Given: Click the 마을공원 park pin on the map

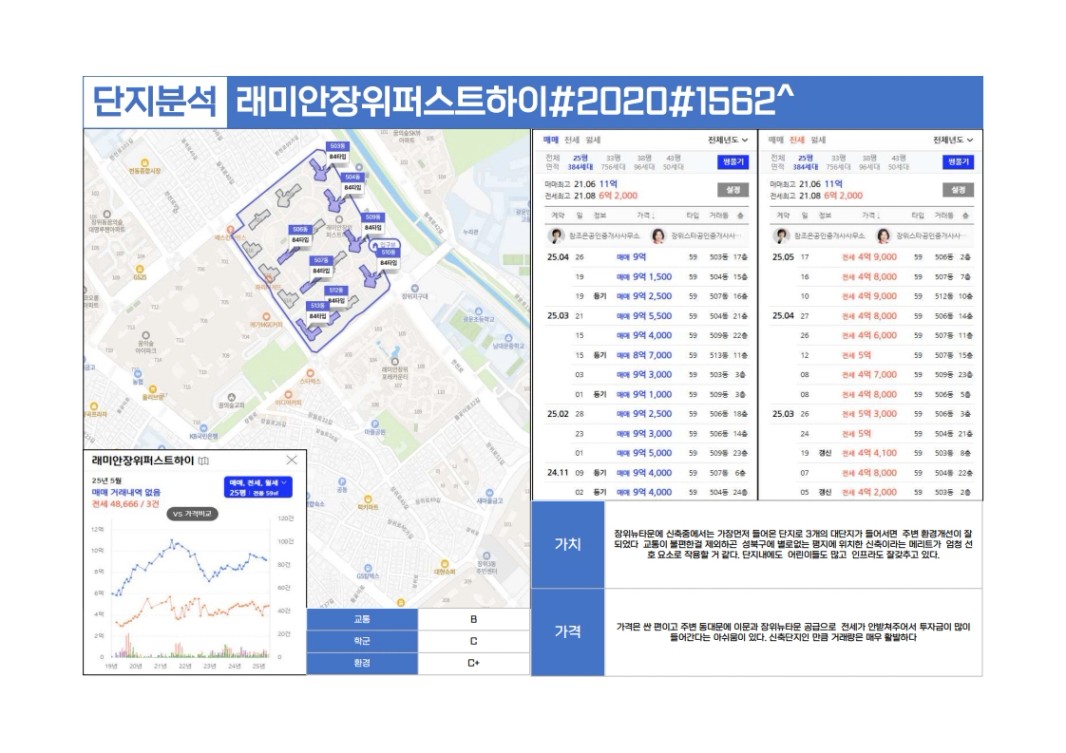Looking at the screenshot, I should 375,423.
